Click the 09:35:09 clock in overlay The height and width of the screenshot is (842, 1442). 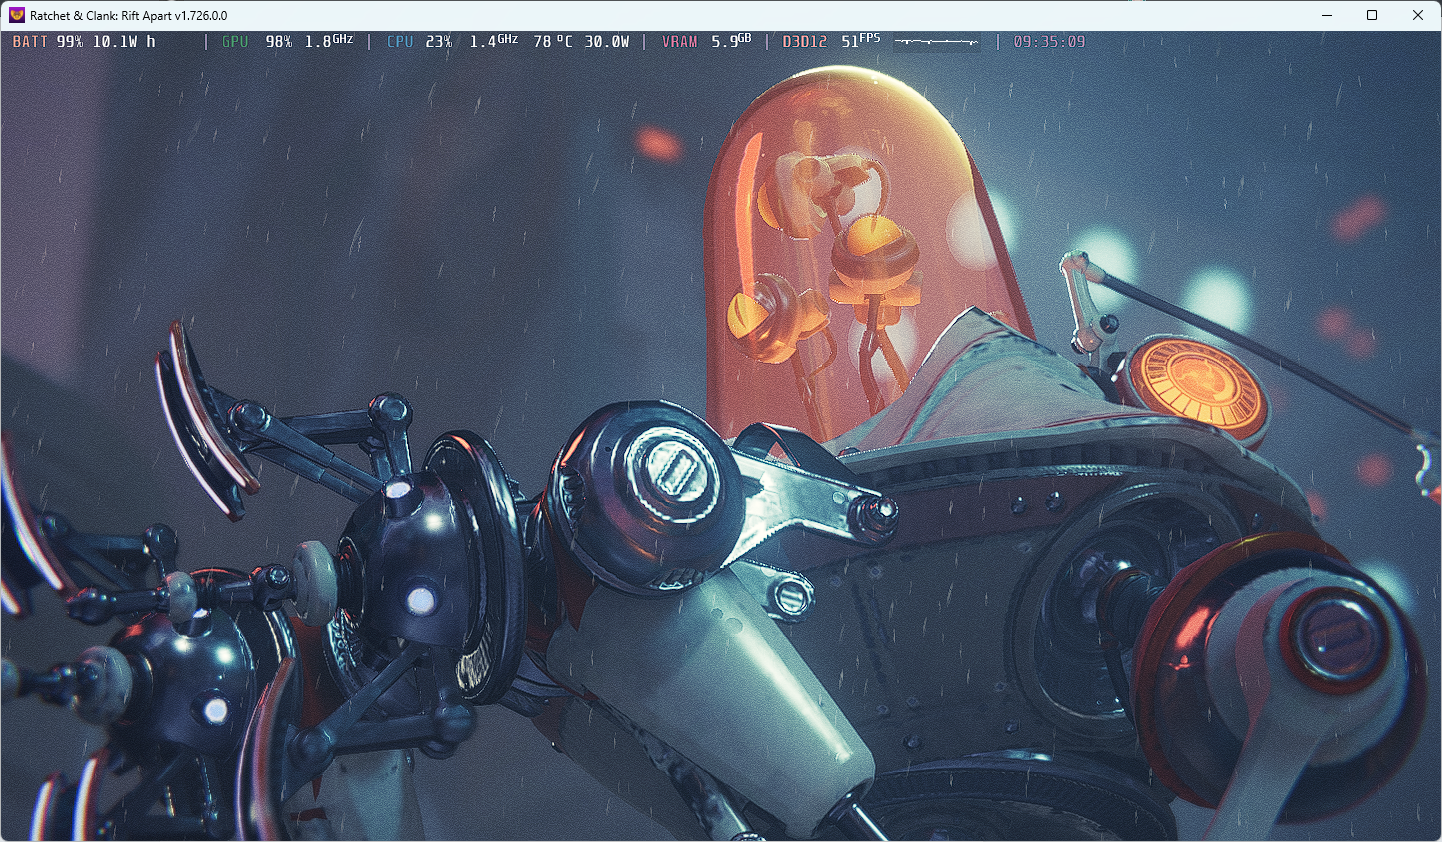click(x=1049, y=42)
